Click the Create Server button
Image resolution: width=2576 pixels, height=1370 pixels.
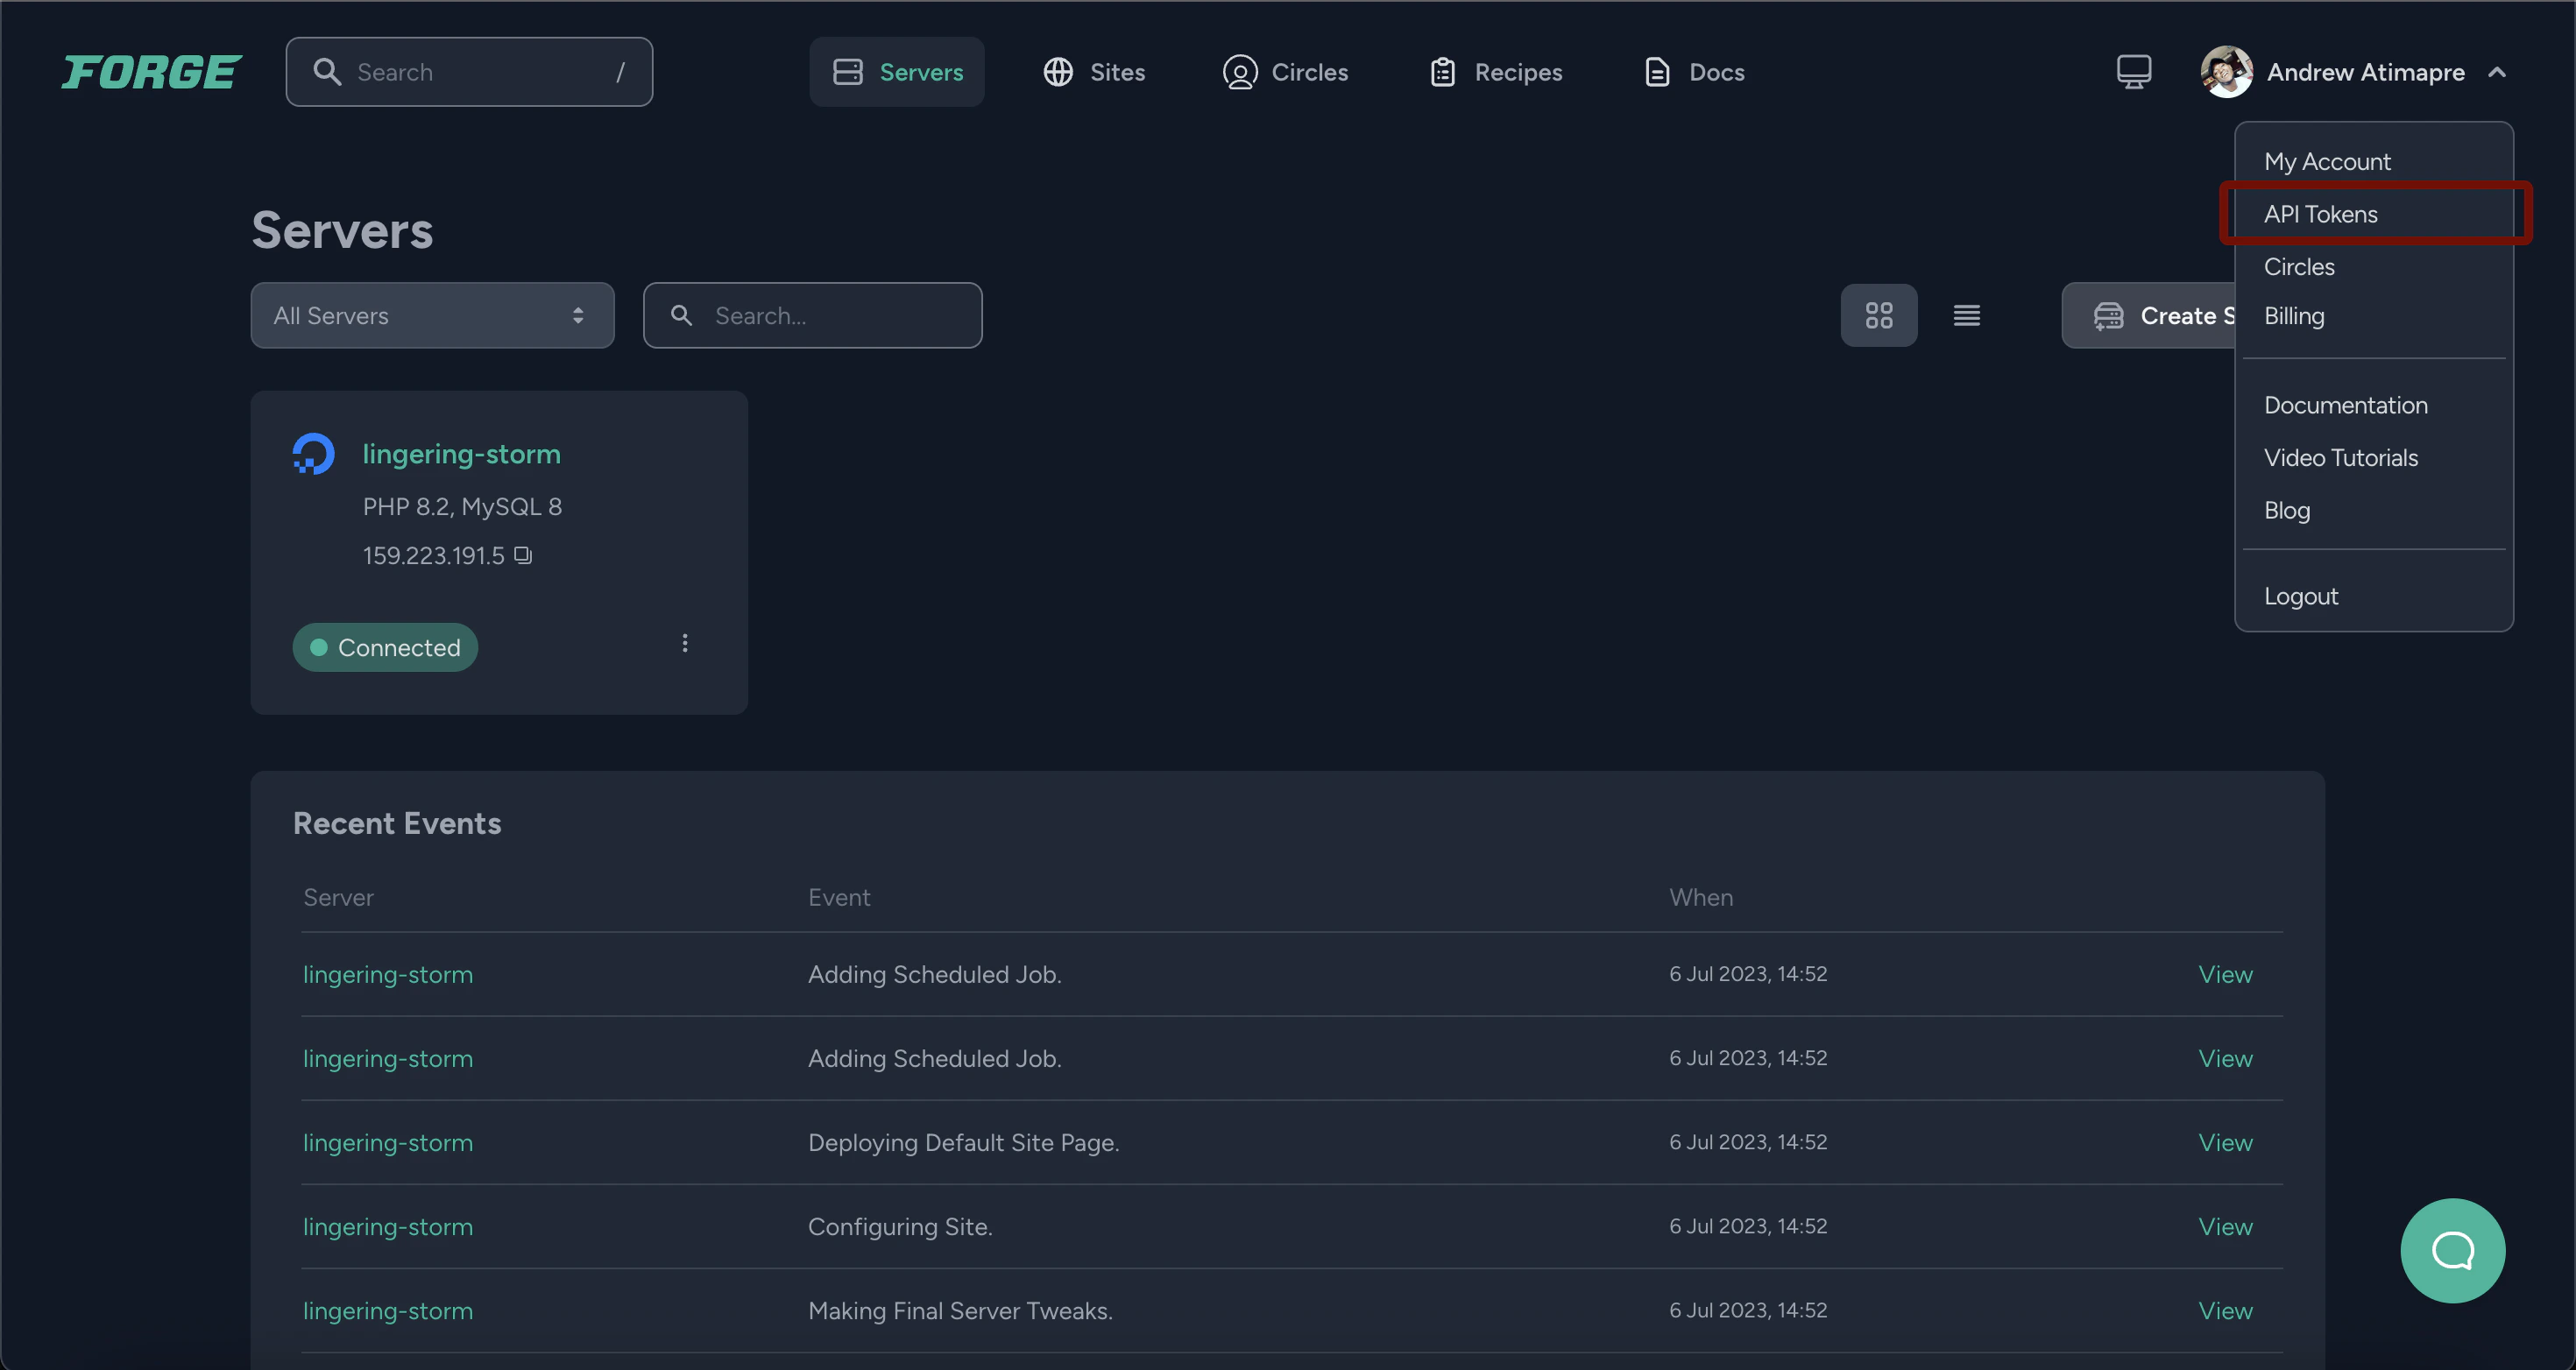point(2148,315)
